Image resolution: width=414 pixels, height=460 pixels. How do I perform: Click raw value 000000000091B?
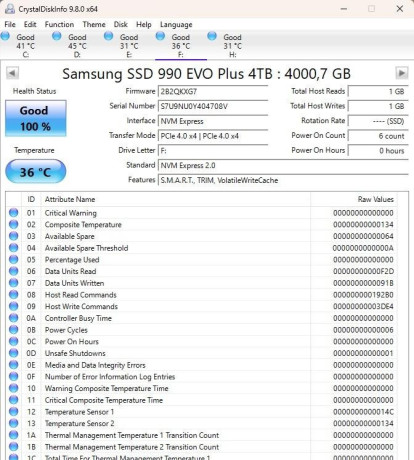(363, 283)
